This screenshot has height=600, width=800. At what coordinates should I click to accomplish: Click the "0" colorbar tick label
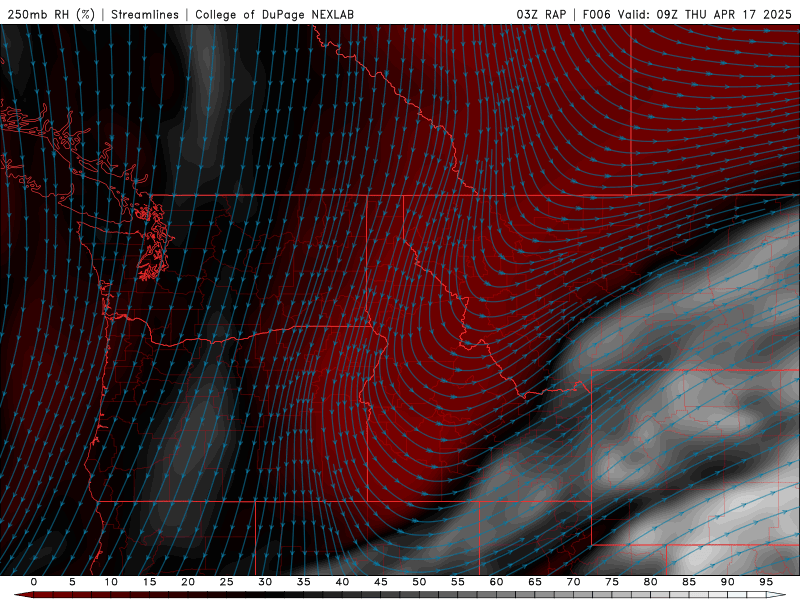click(x=34, y=582)
